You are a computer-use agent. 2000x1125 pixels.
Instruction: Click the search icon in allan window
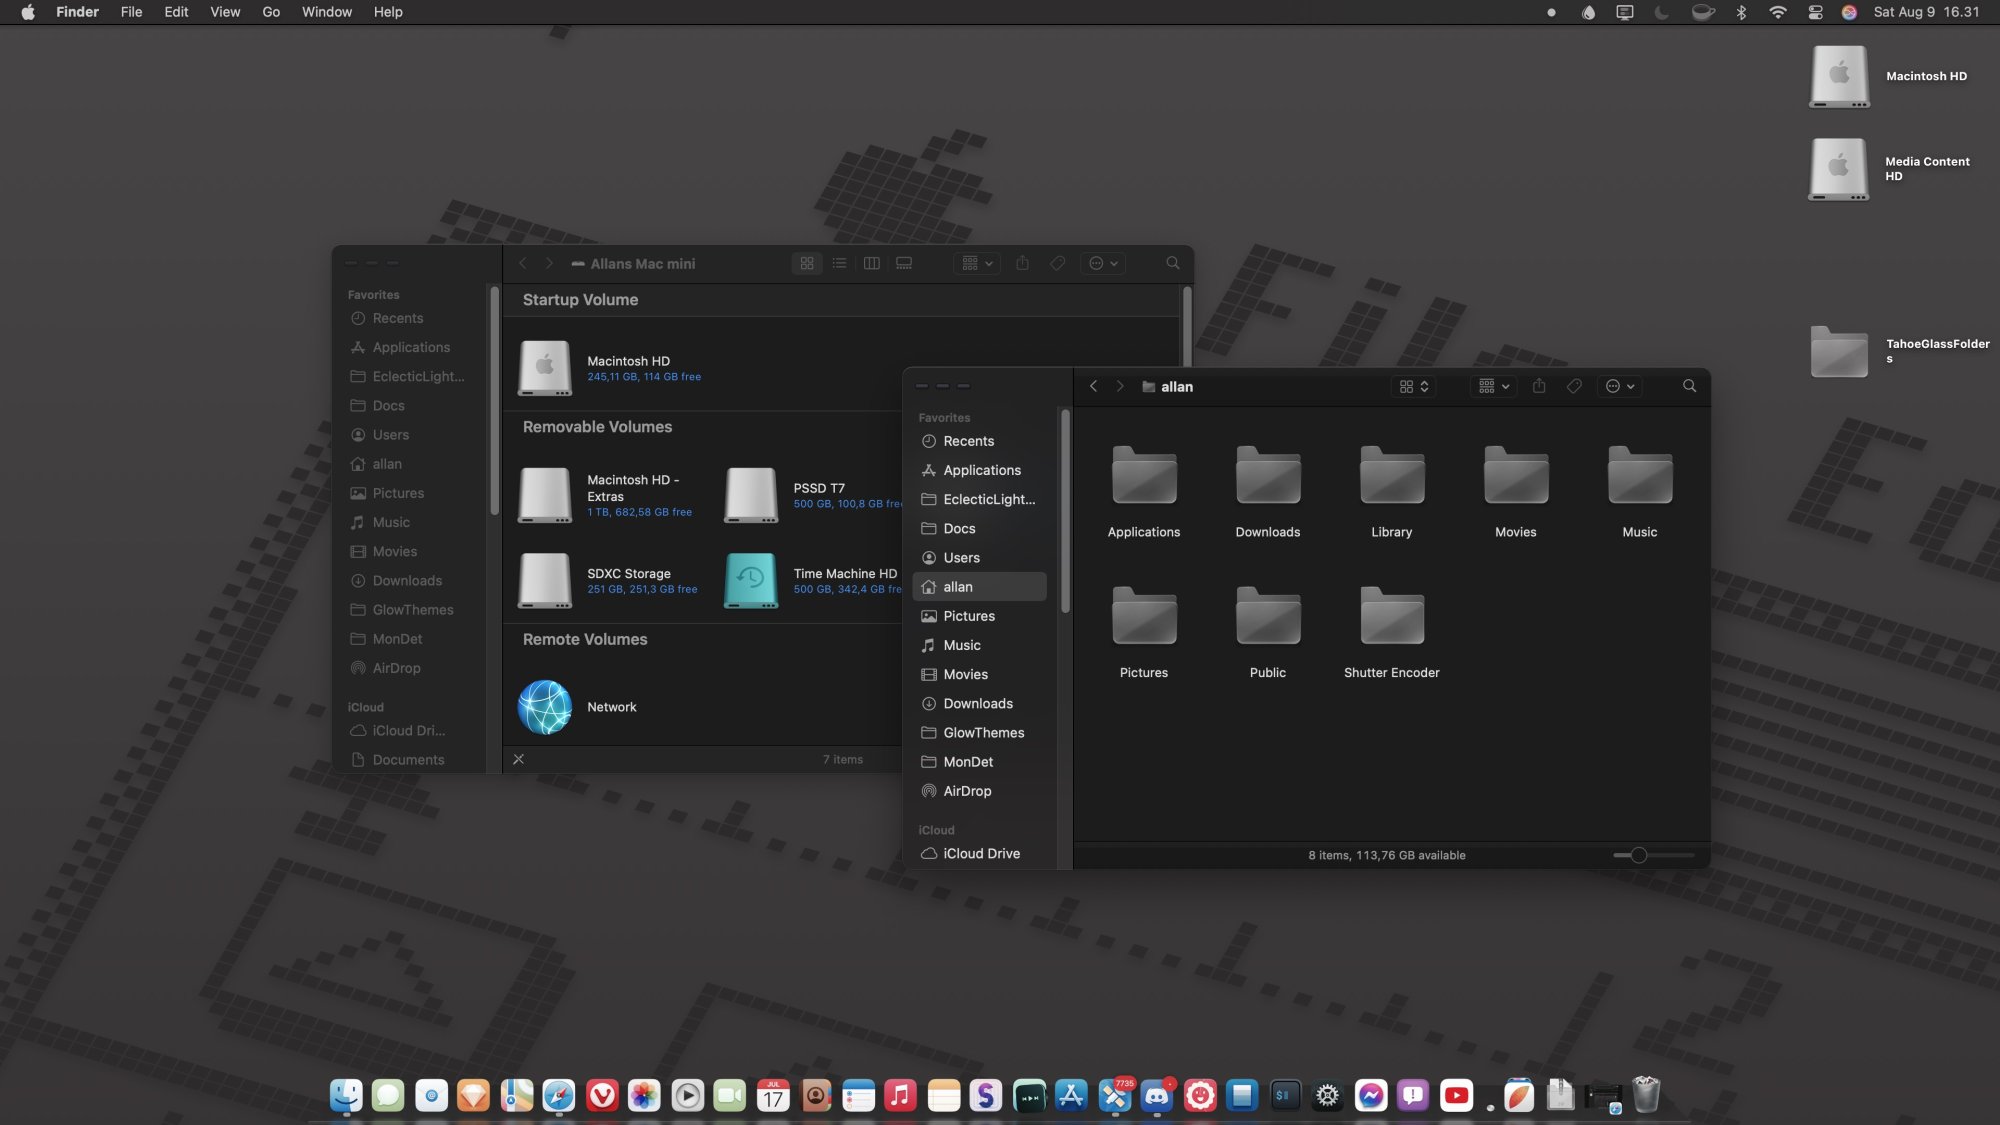click(1689, 386)
